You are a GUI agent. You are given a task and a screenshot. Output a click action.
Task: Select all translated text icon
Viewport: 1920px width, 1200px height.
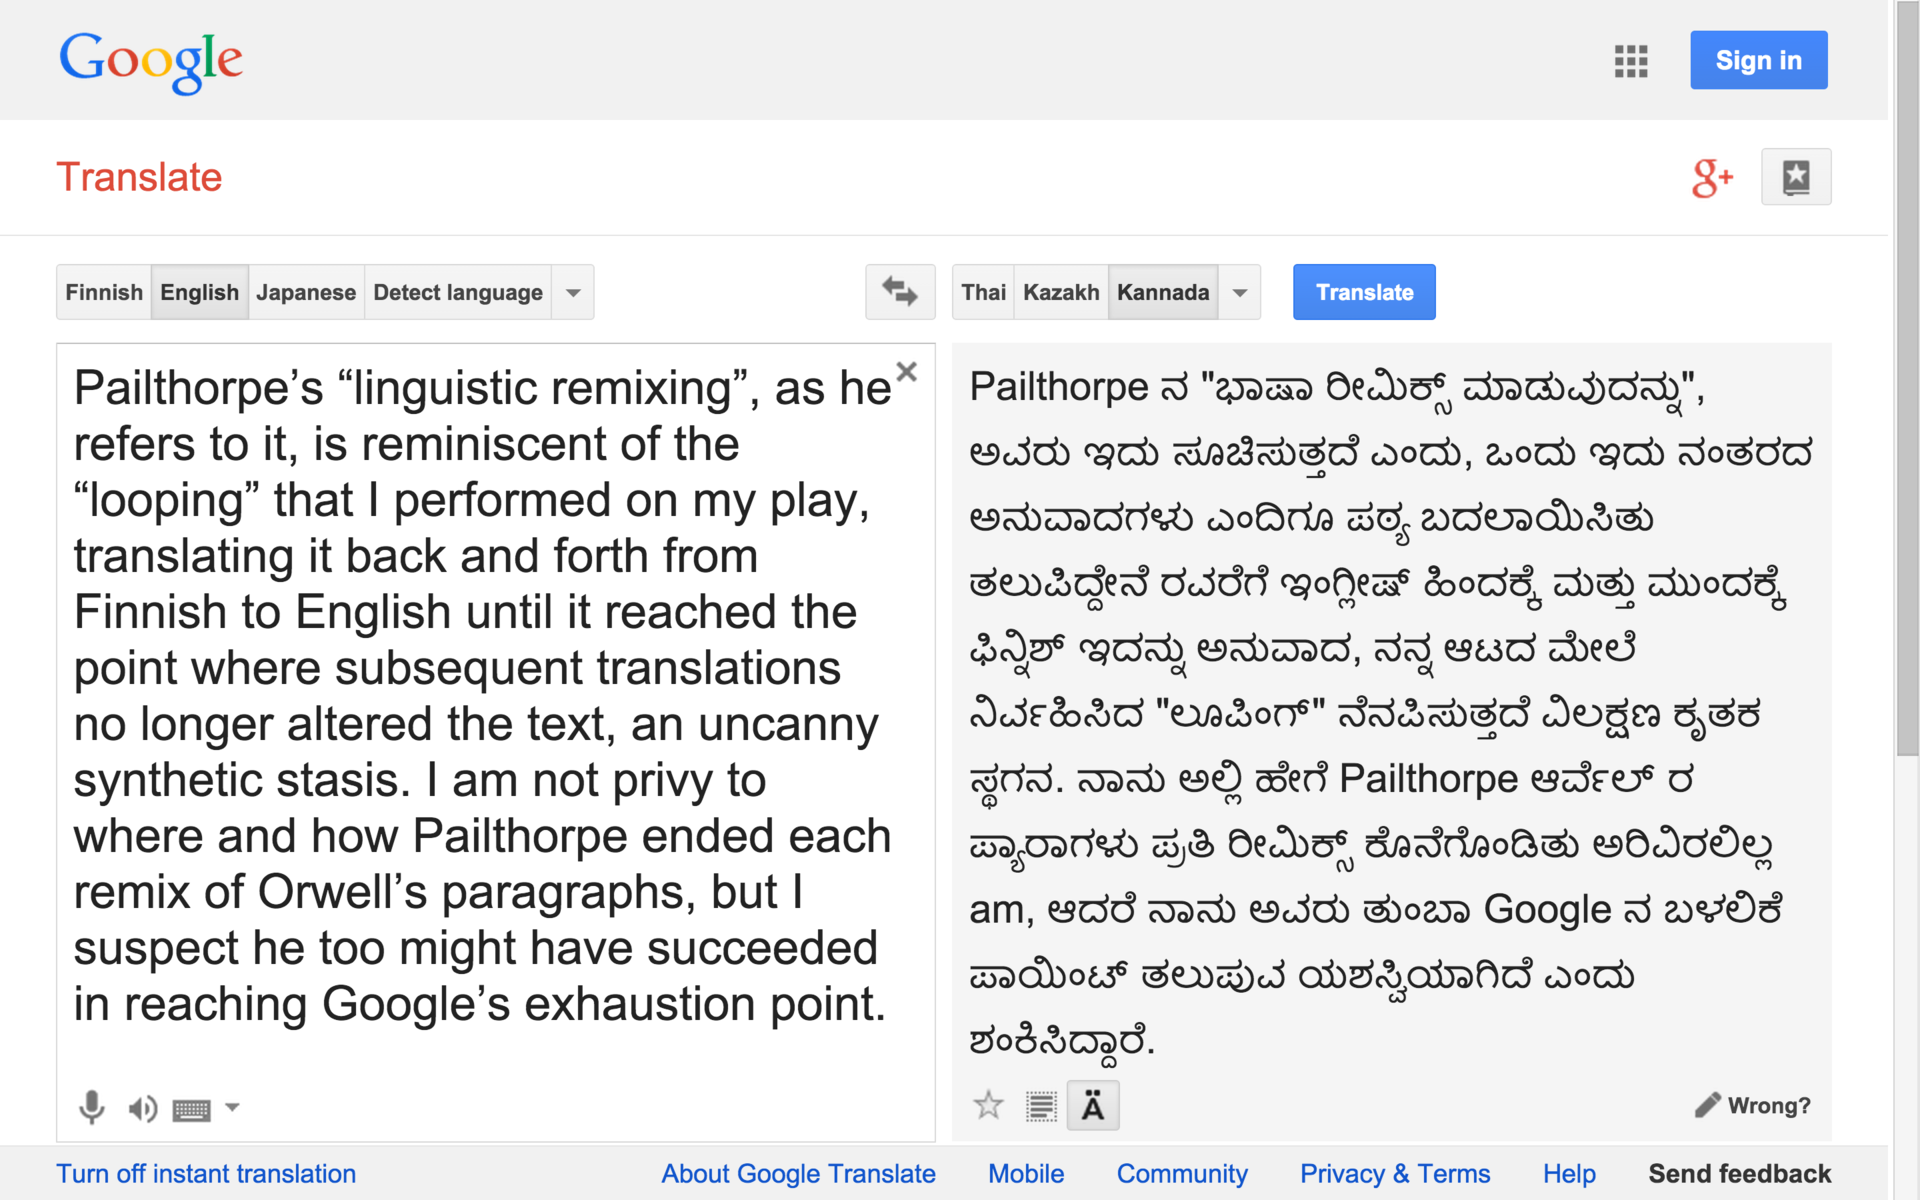tap(1040, 1106)
